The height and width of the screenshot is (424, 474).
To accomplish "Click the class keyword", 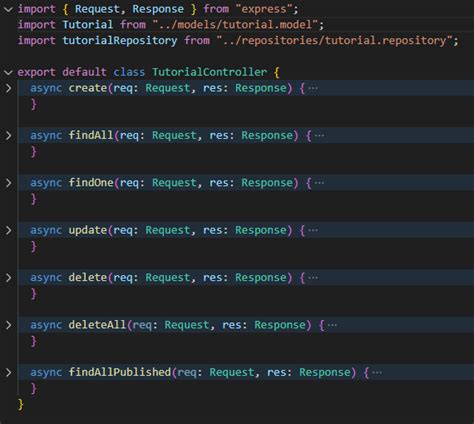I will point(129,72).
